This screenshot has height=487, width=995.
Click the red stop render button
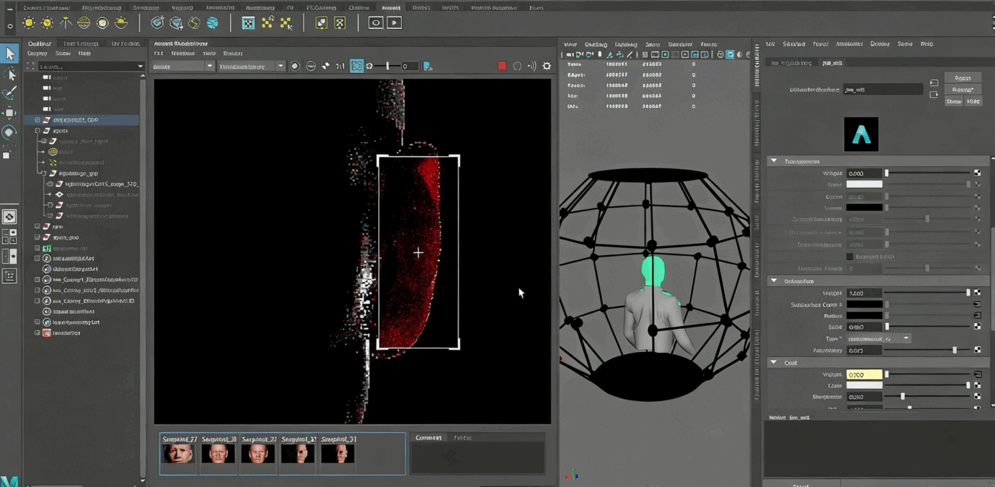502,66
